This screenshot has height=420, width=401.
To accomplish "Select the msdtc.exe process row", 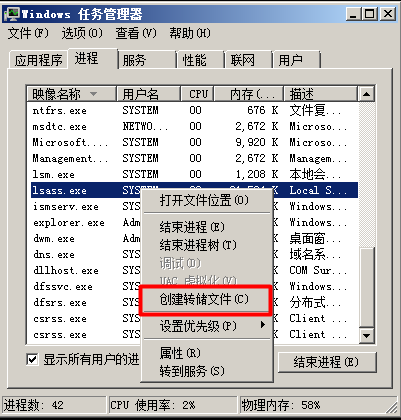I will [194, 126].
